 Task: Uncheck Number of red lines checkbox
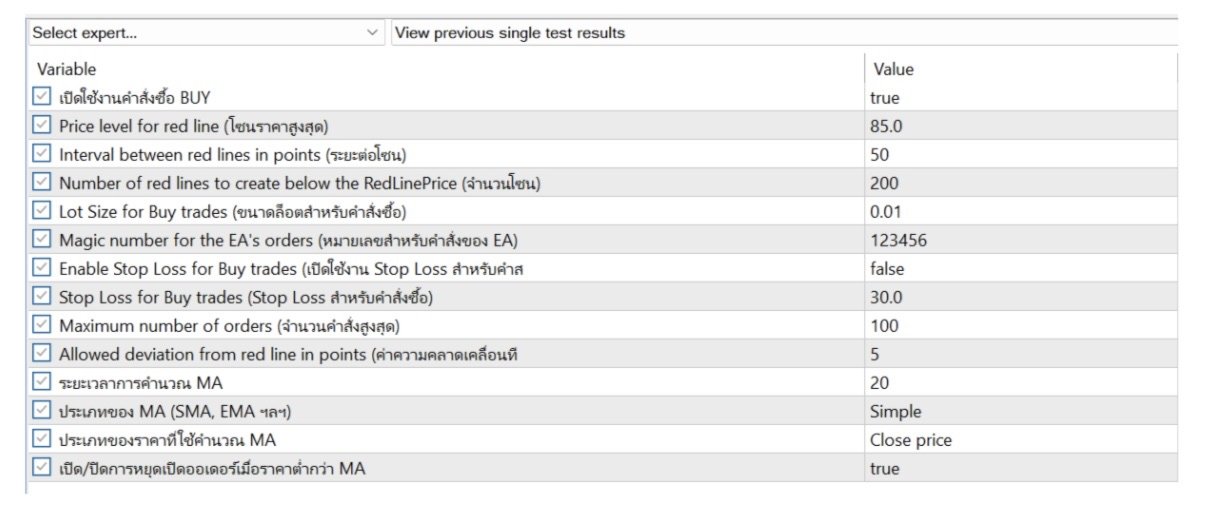41,183
